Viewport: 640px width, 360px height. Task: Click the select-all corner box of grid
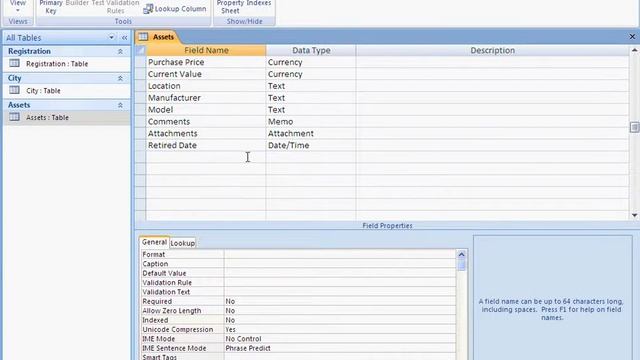(x=140, y=50)
